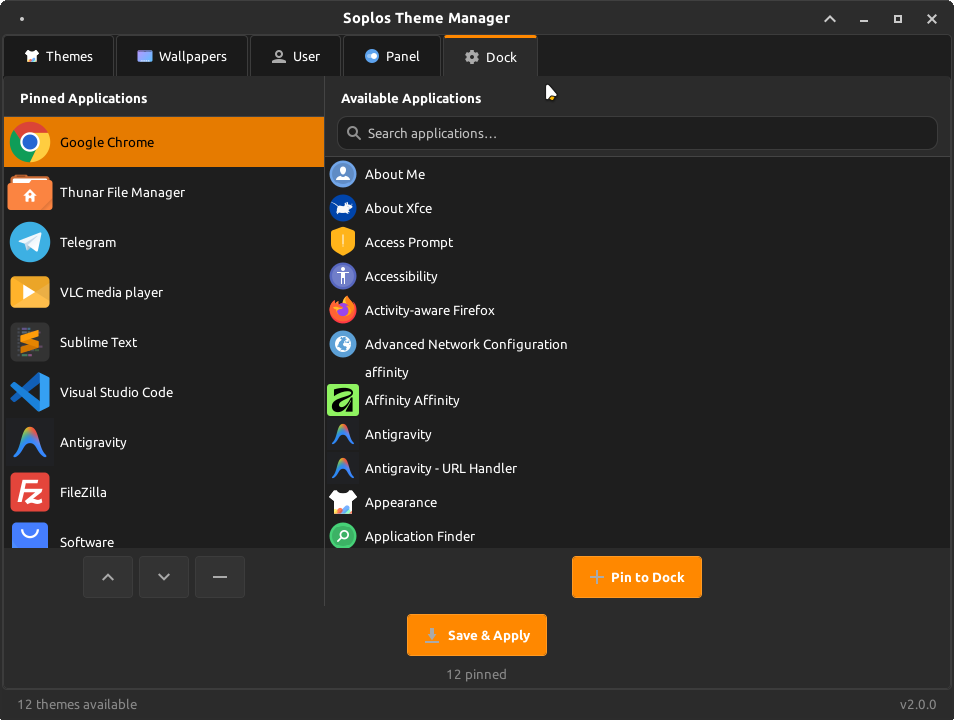Viewport: 954px width, 720px height.
Task: Click Save & Apply
Action: point(477,635)
